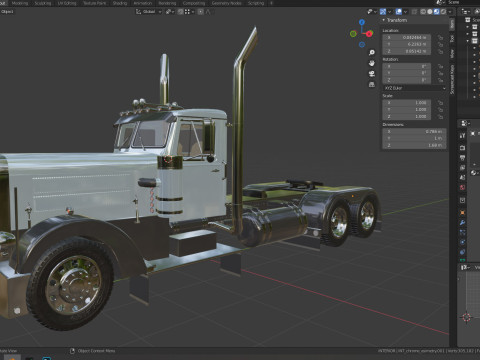Open the object visibility filter dropdown
480x360 pixels.
(x=371, y=12)
